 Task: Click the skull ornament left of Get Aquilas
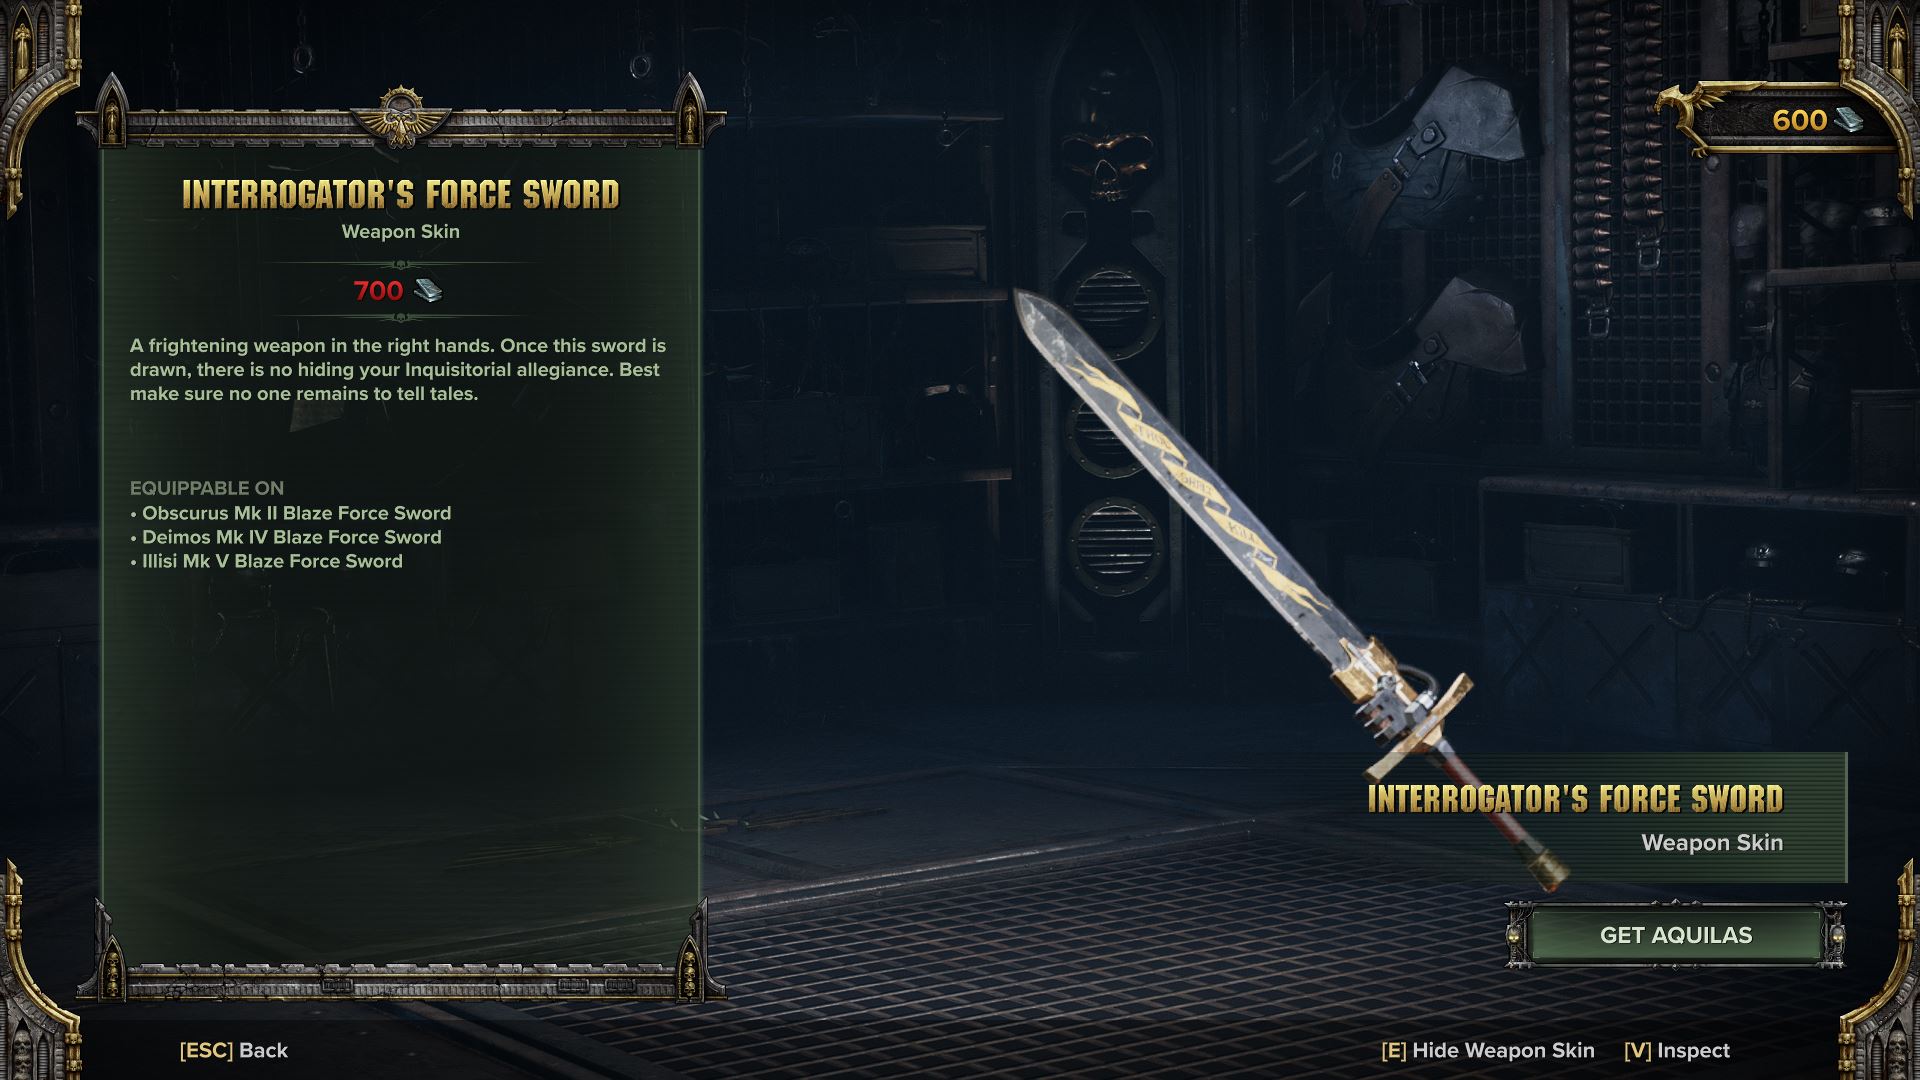[1516, 936]
